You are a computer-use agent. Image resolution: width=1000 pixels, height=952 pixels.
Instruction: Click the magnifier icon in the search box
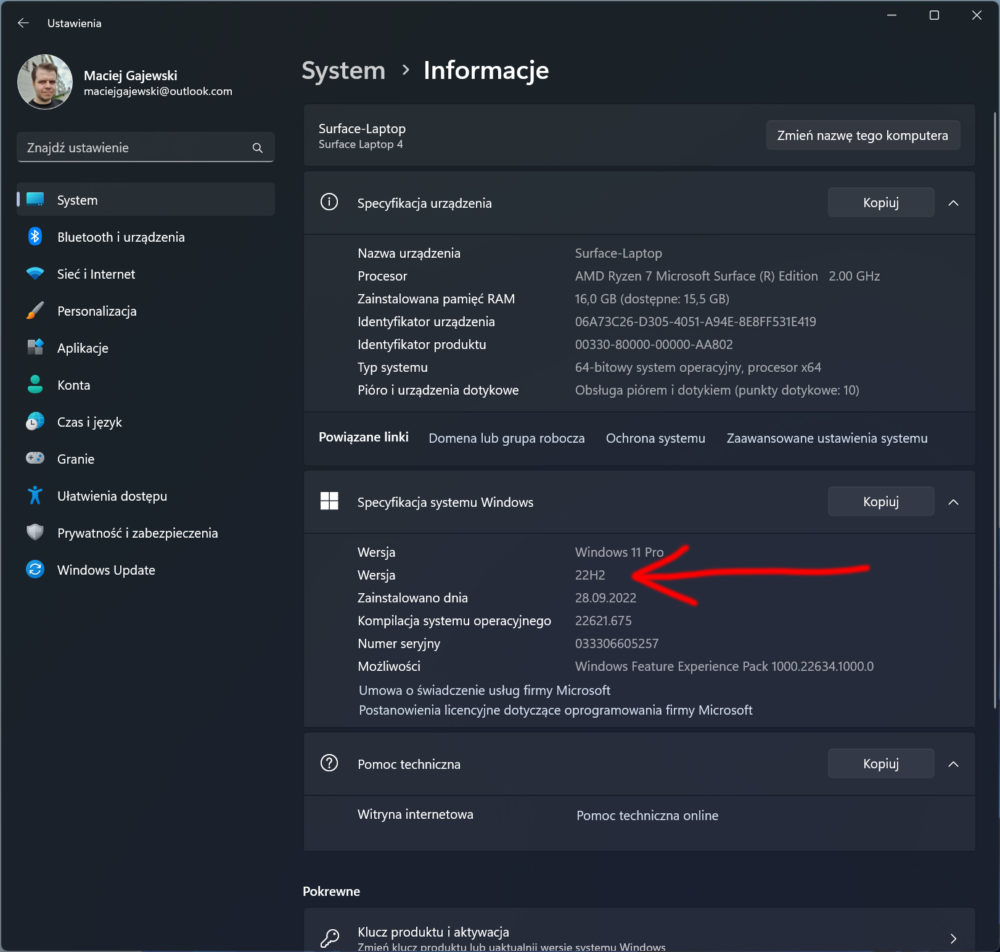pyautogui.click(x=258, y=148)
